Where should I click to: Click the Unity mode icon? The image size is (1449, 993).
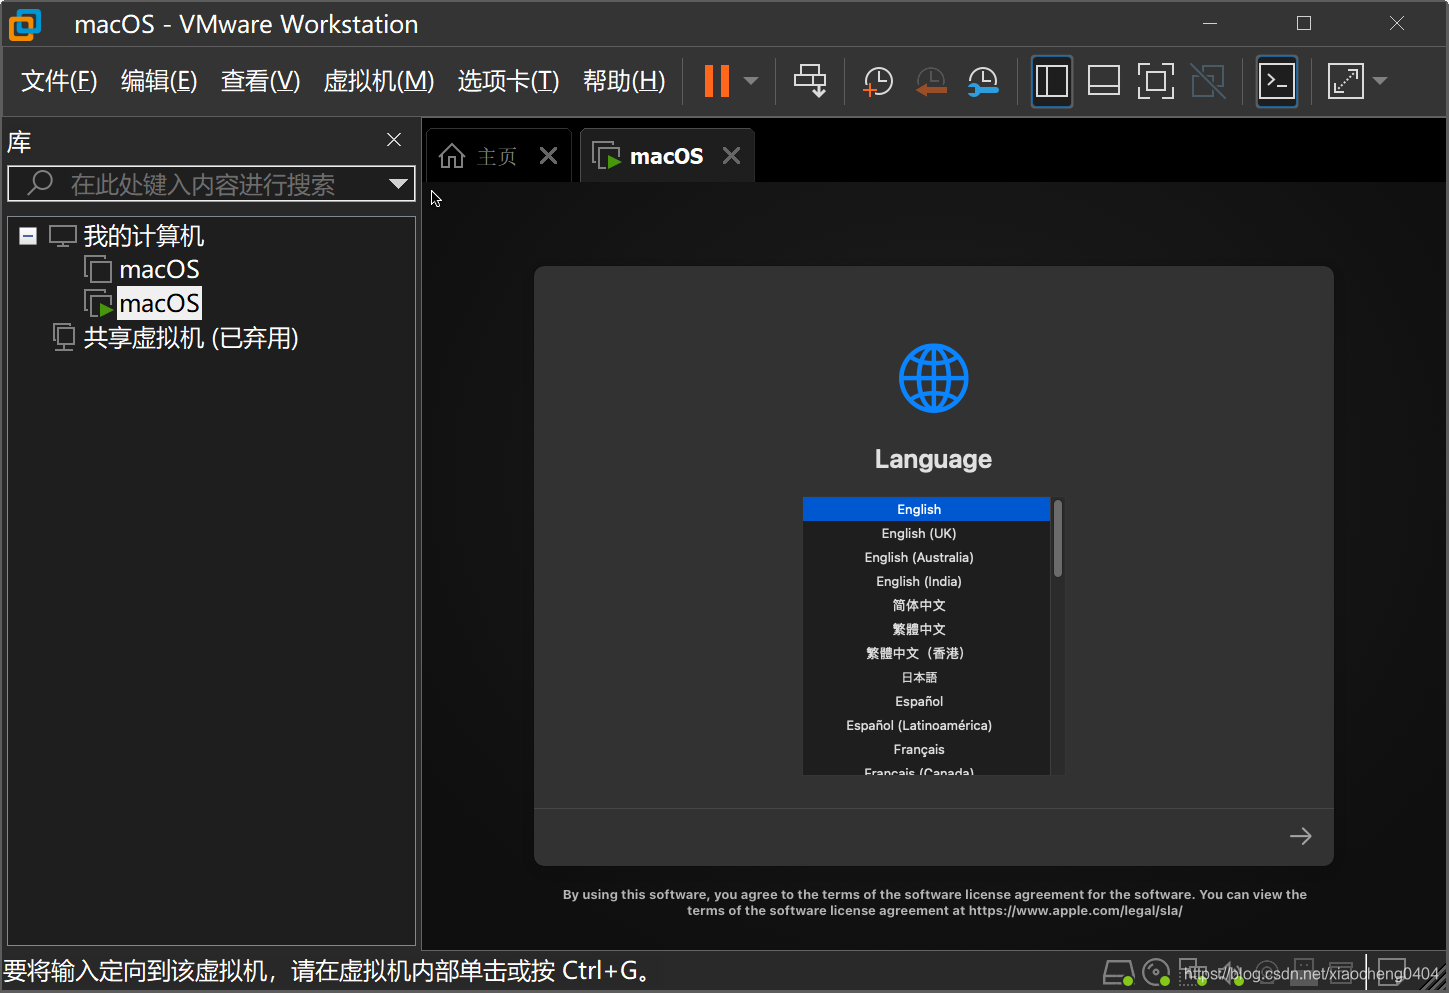[x=1208, y=81]
